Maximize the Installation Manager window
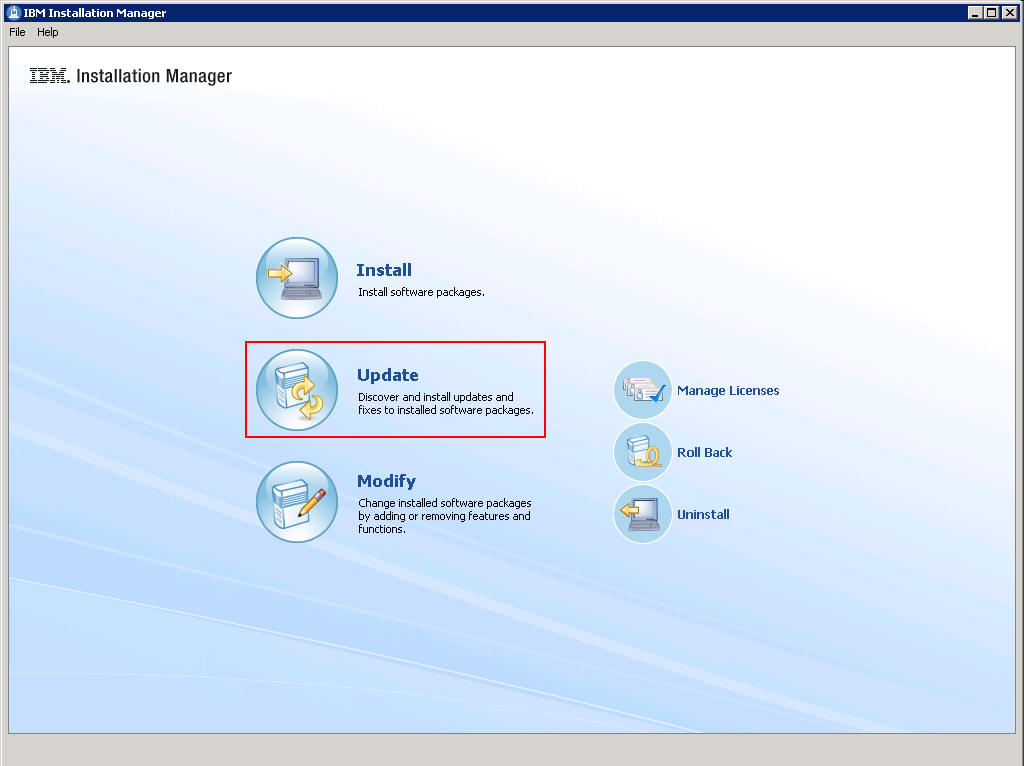Image resolution: width=1024 pixels, height=766 pixels. [991, 12]
